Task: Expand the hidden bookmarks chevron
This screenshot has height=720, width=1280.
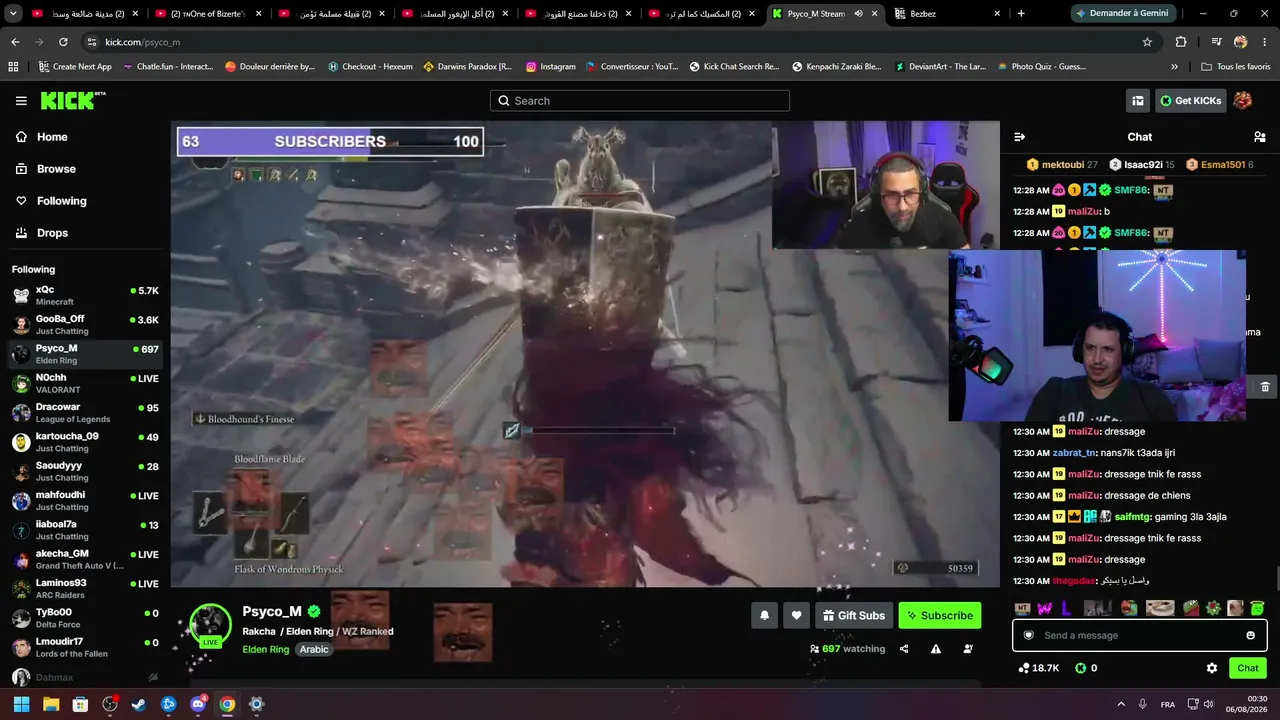Action: [x=1174, y=67]
